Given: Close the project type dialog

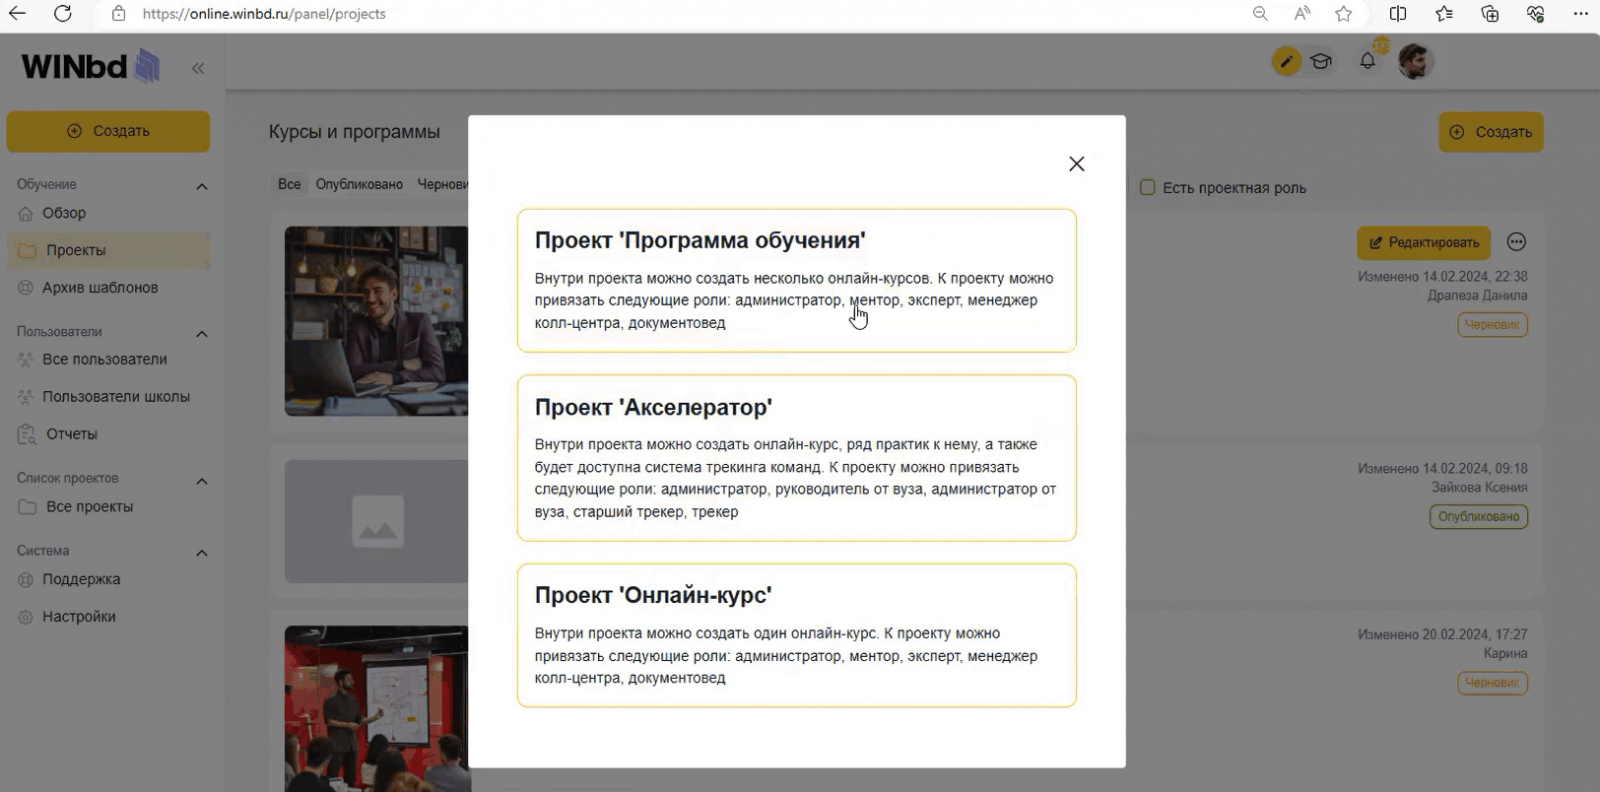Looking at the screenshot, I should point(1076,164).
